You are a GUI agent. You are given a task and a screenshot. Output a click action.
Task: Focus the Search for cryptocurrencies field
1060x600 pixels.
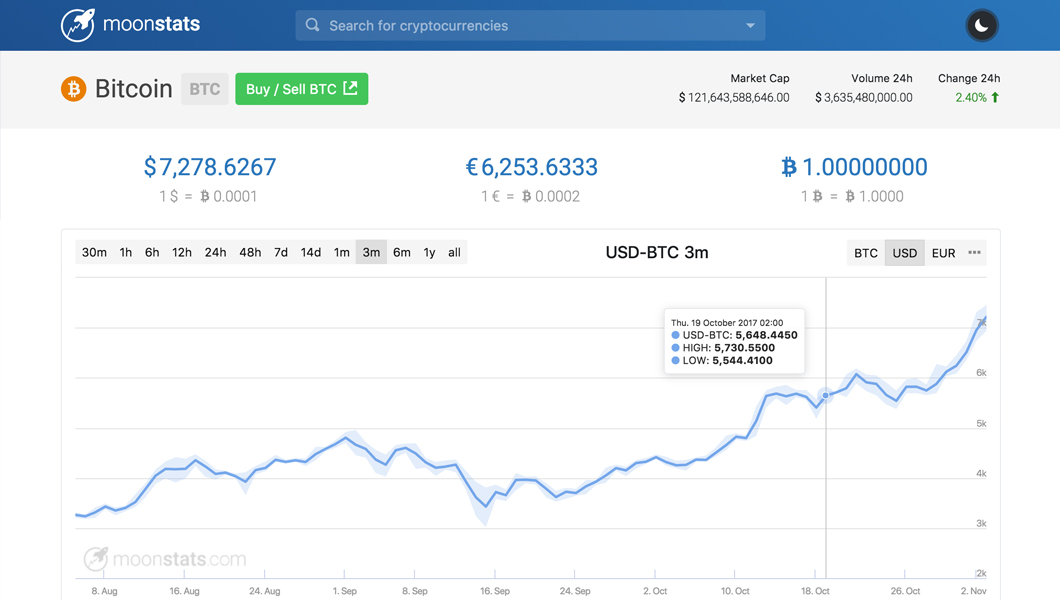[530, 25]
